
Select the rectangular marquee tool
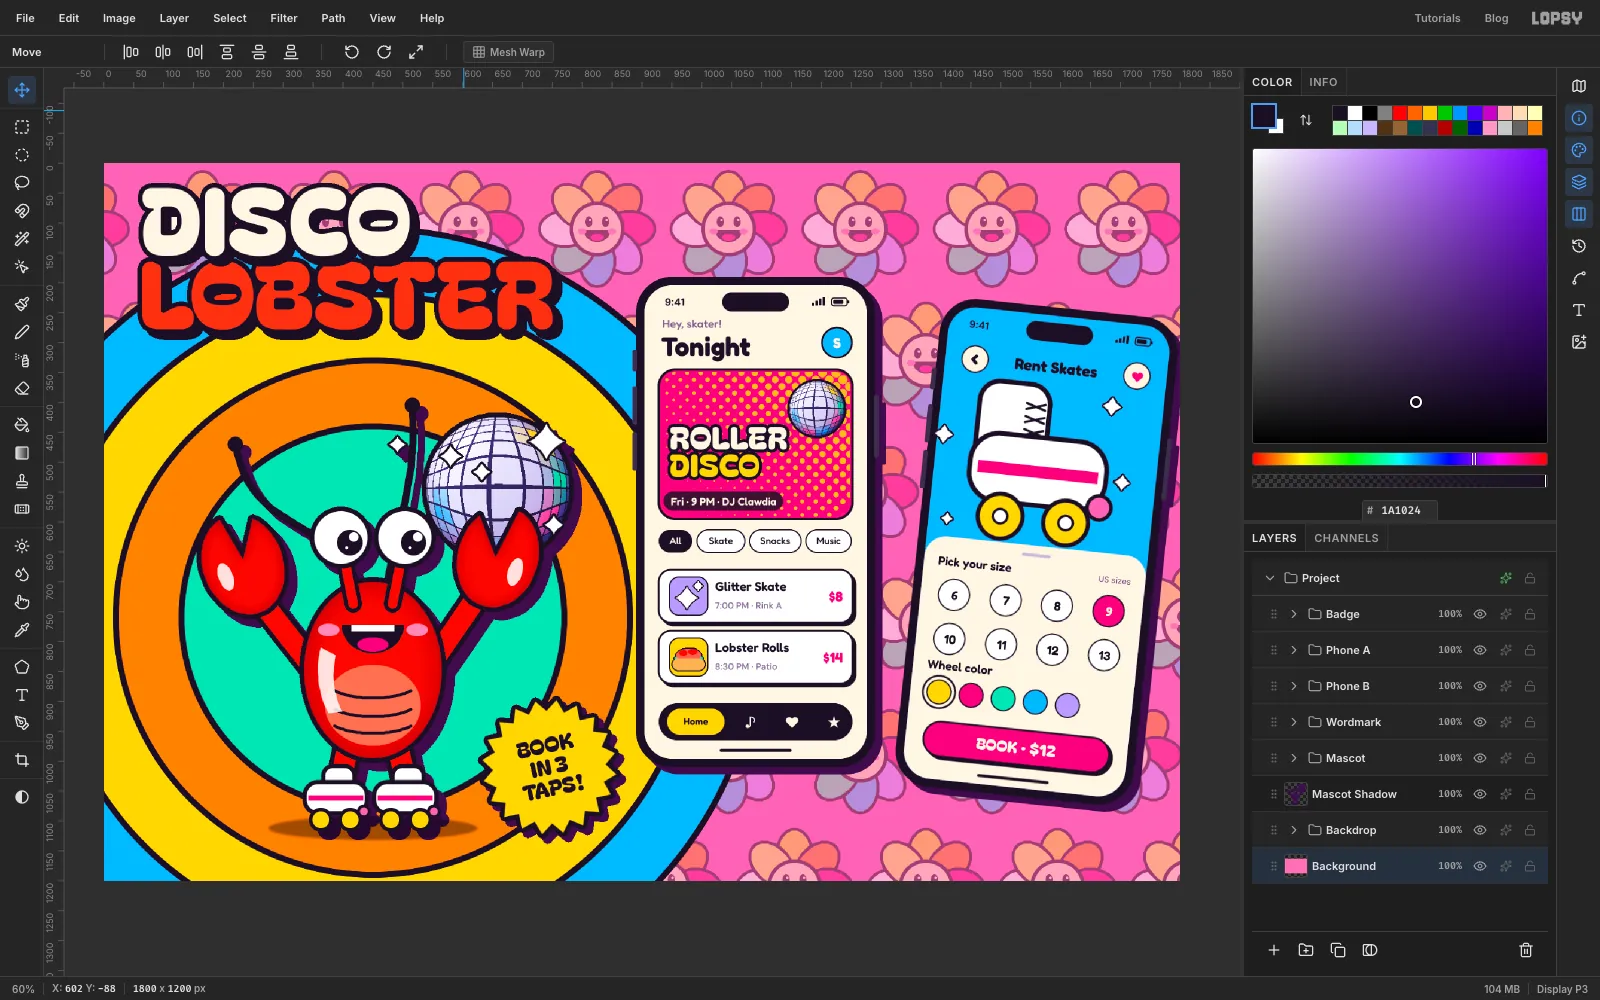[x=22, y=127]
